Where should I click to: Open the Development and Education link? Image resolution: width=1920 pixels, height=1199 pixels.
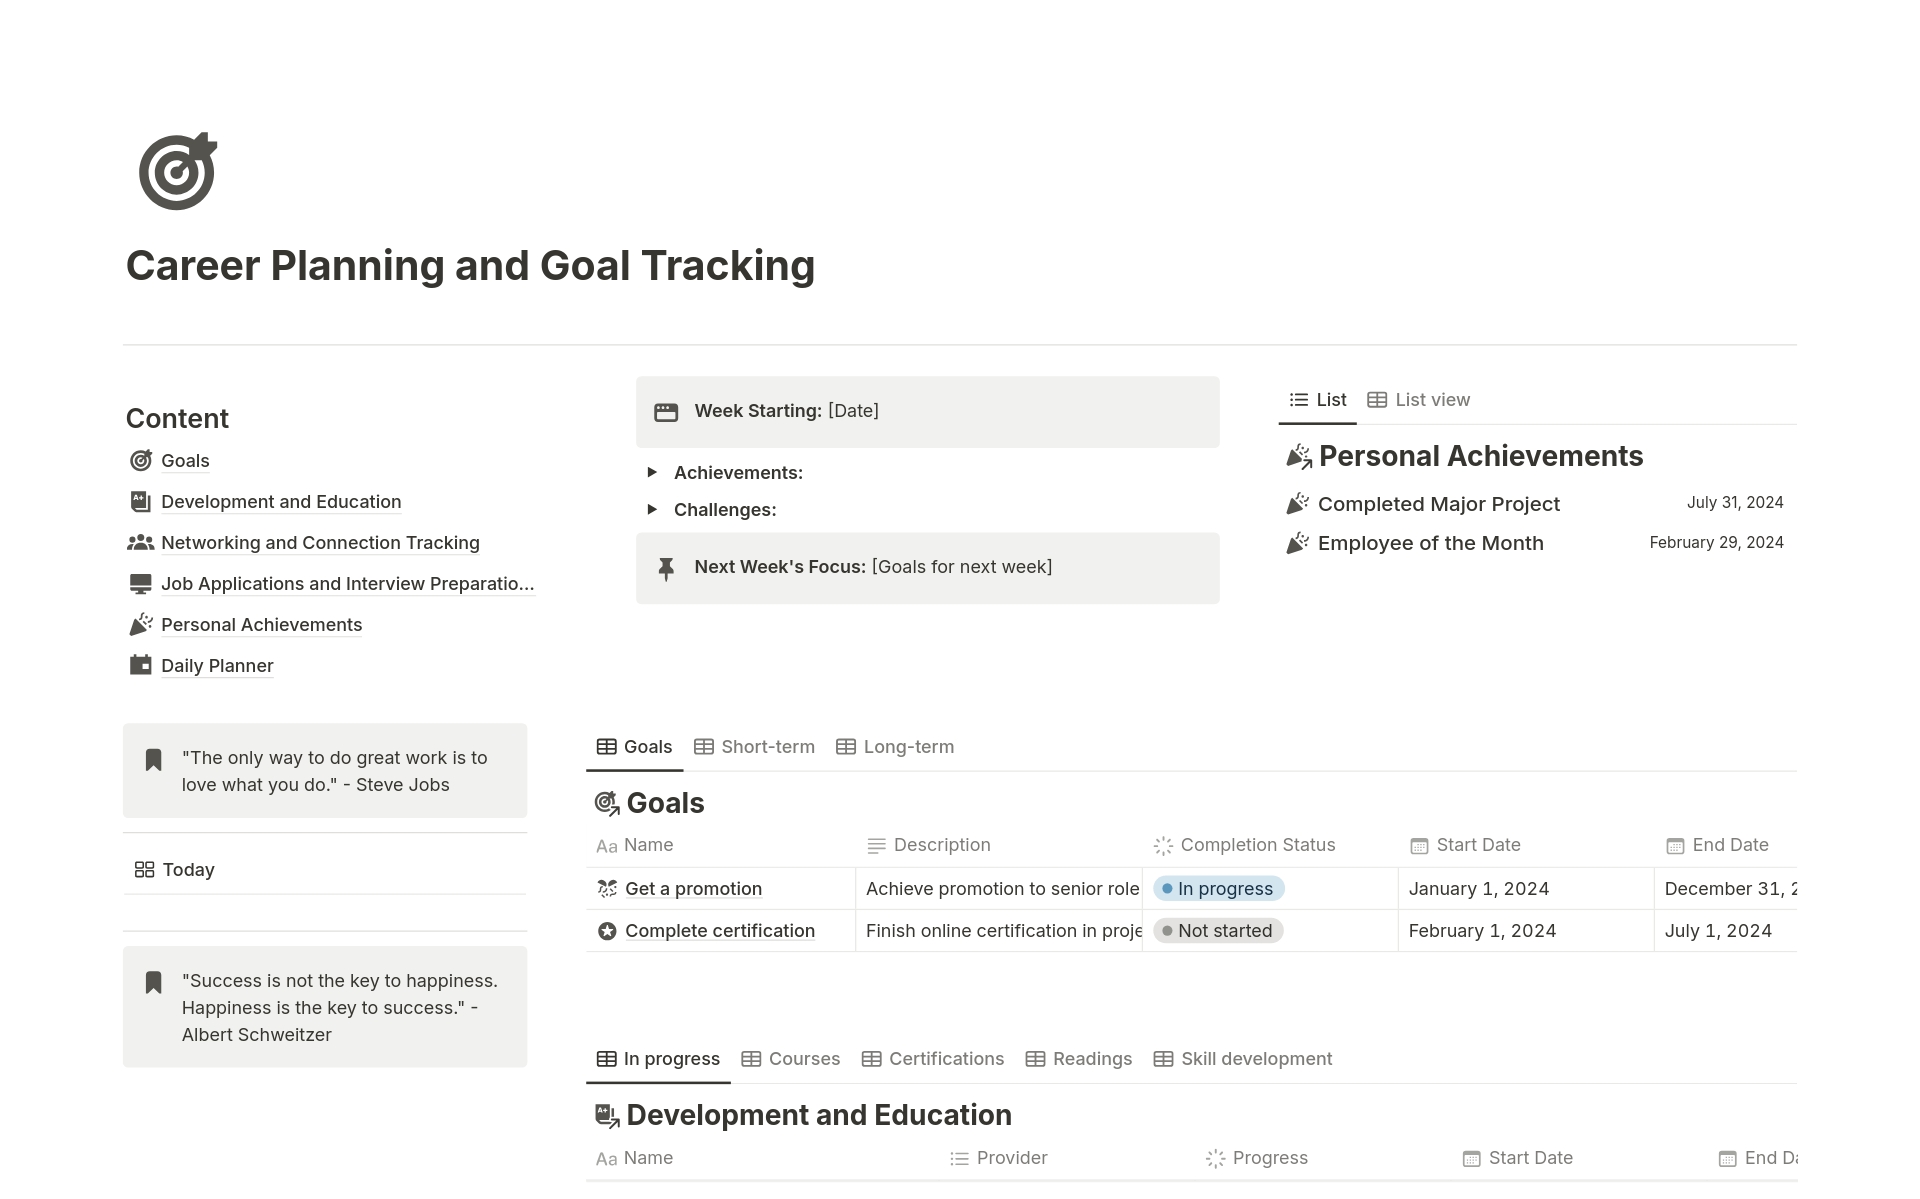pyautogui.click(x=281, y=502)
